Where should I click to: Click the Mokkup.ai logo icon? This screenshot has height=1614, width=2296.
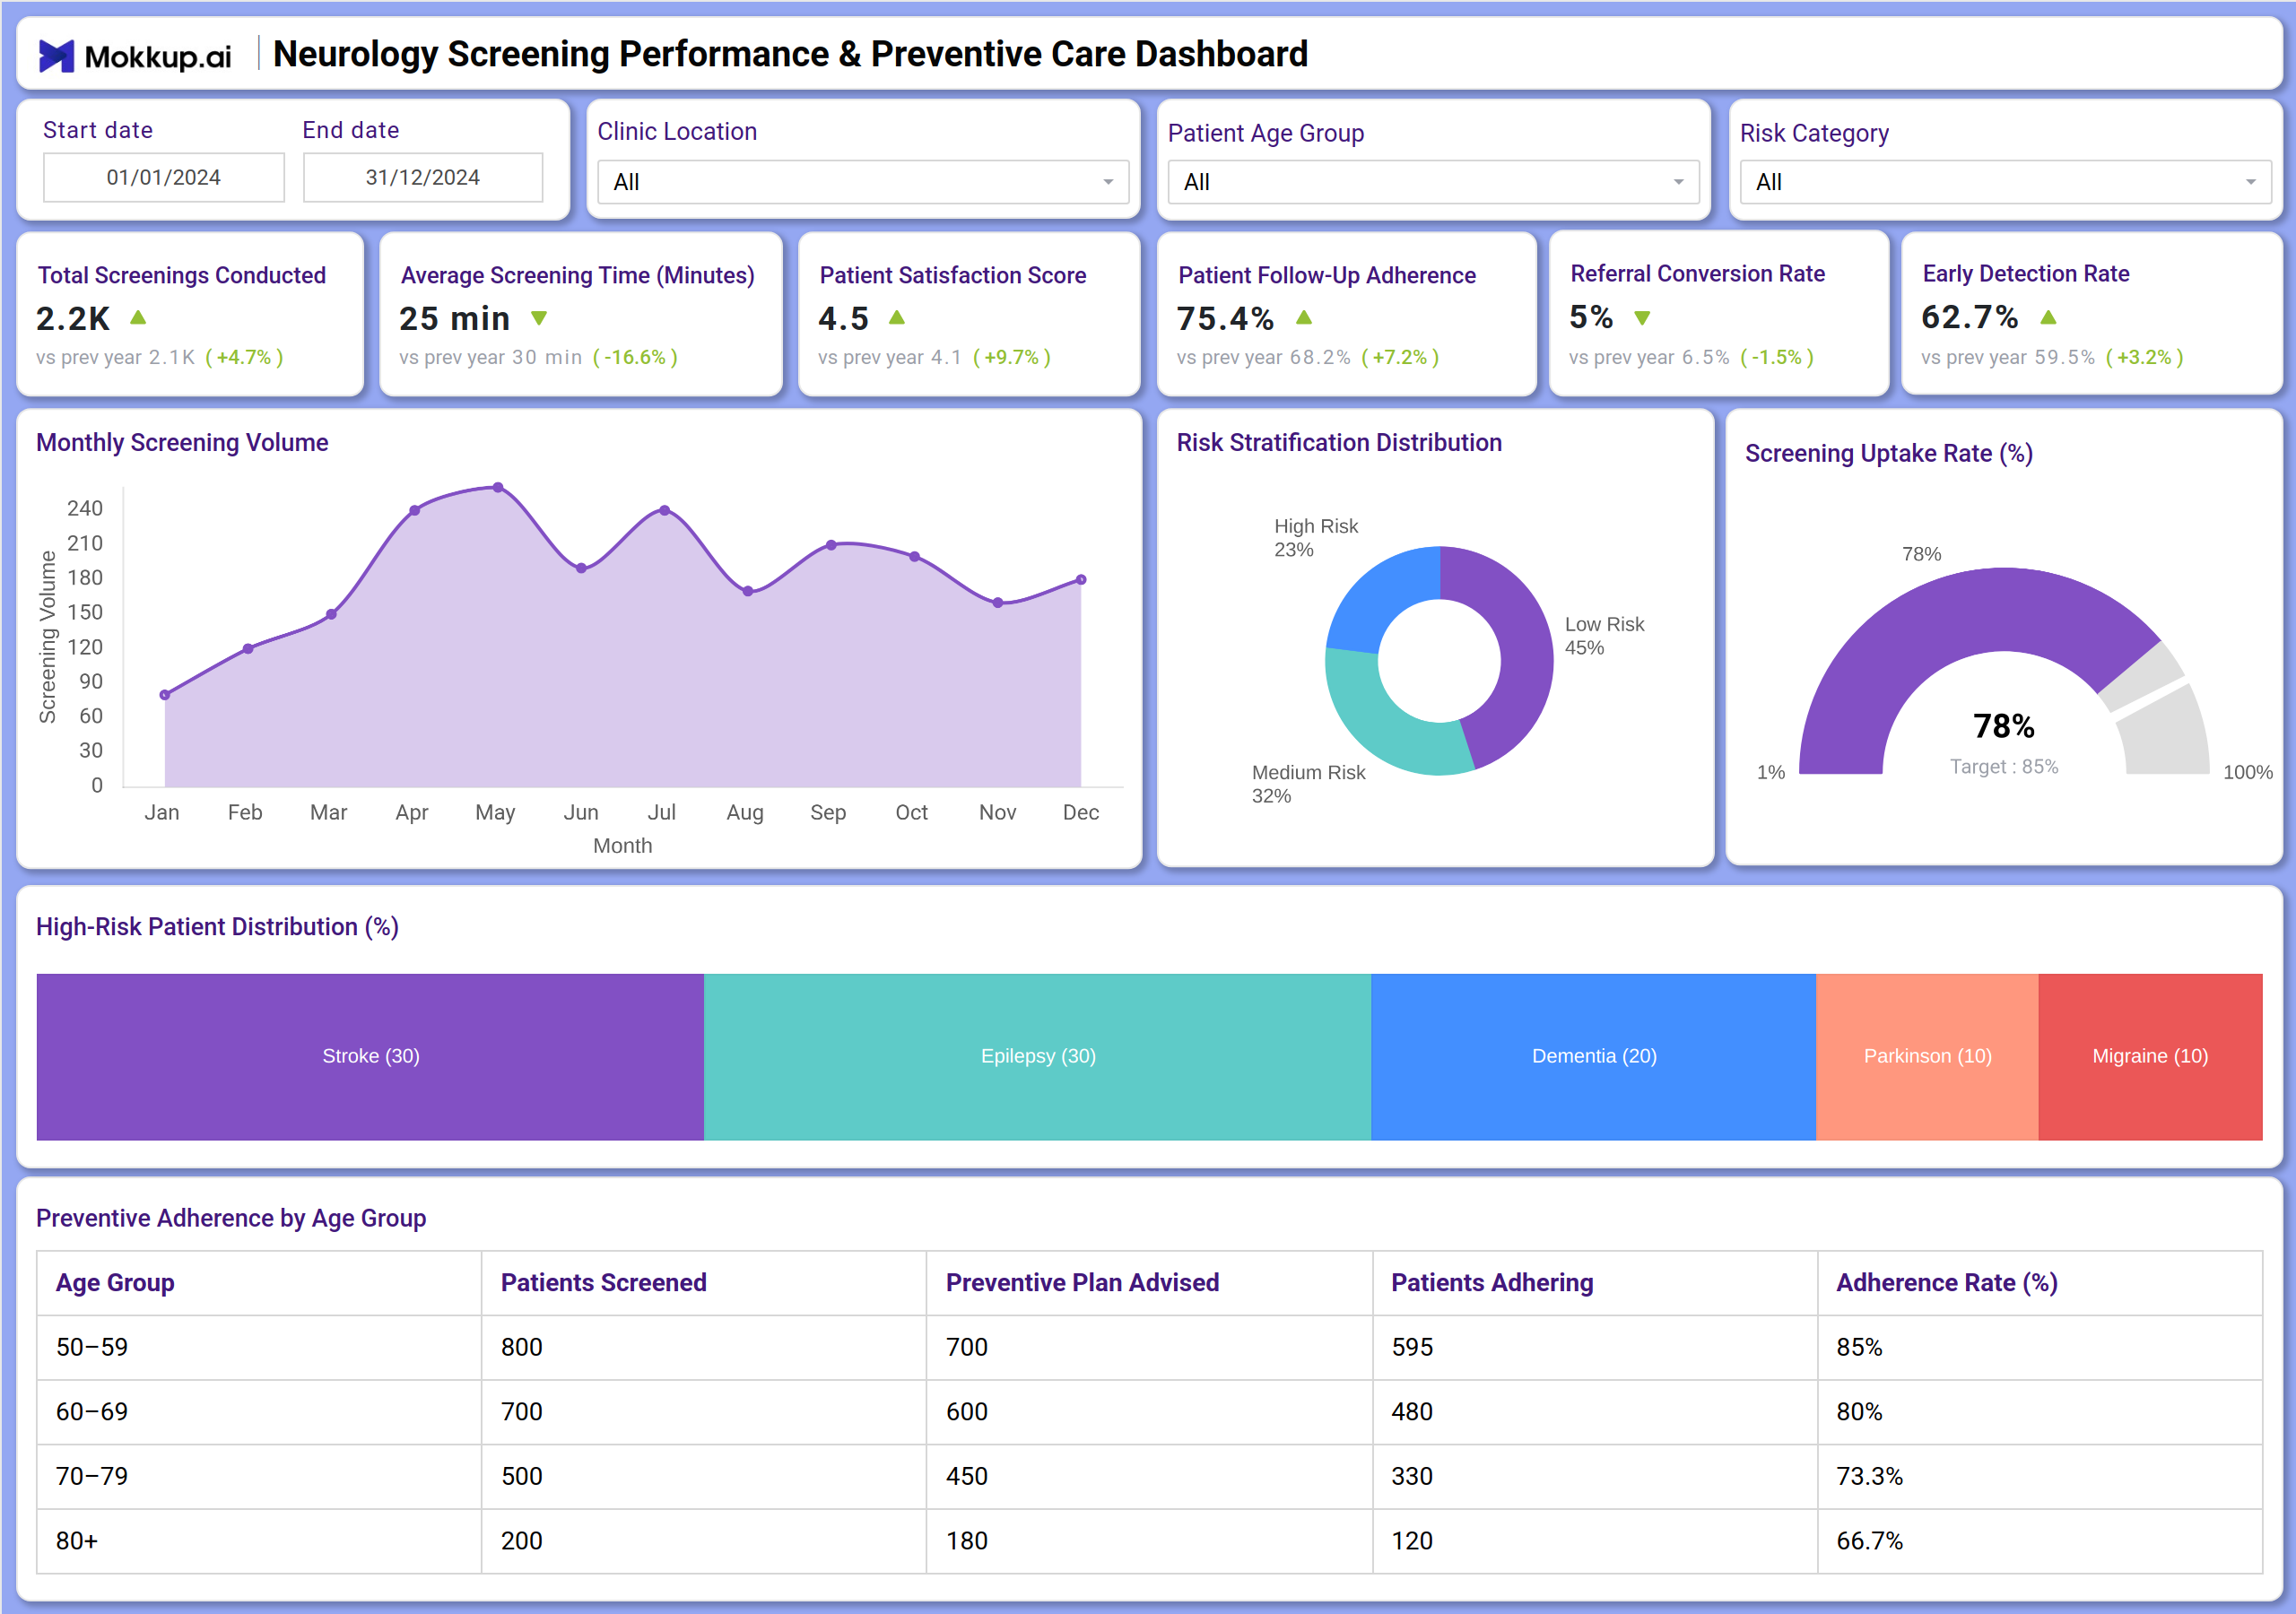pos(56,56)
